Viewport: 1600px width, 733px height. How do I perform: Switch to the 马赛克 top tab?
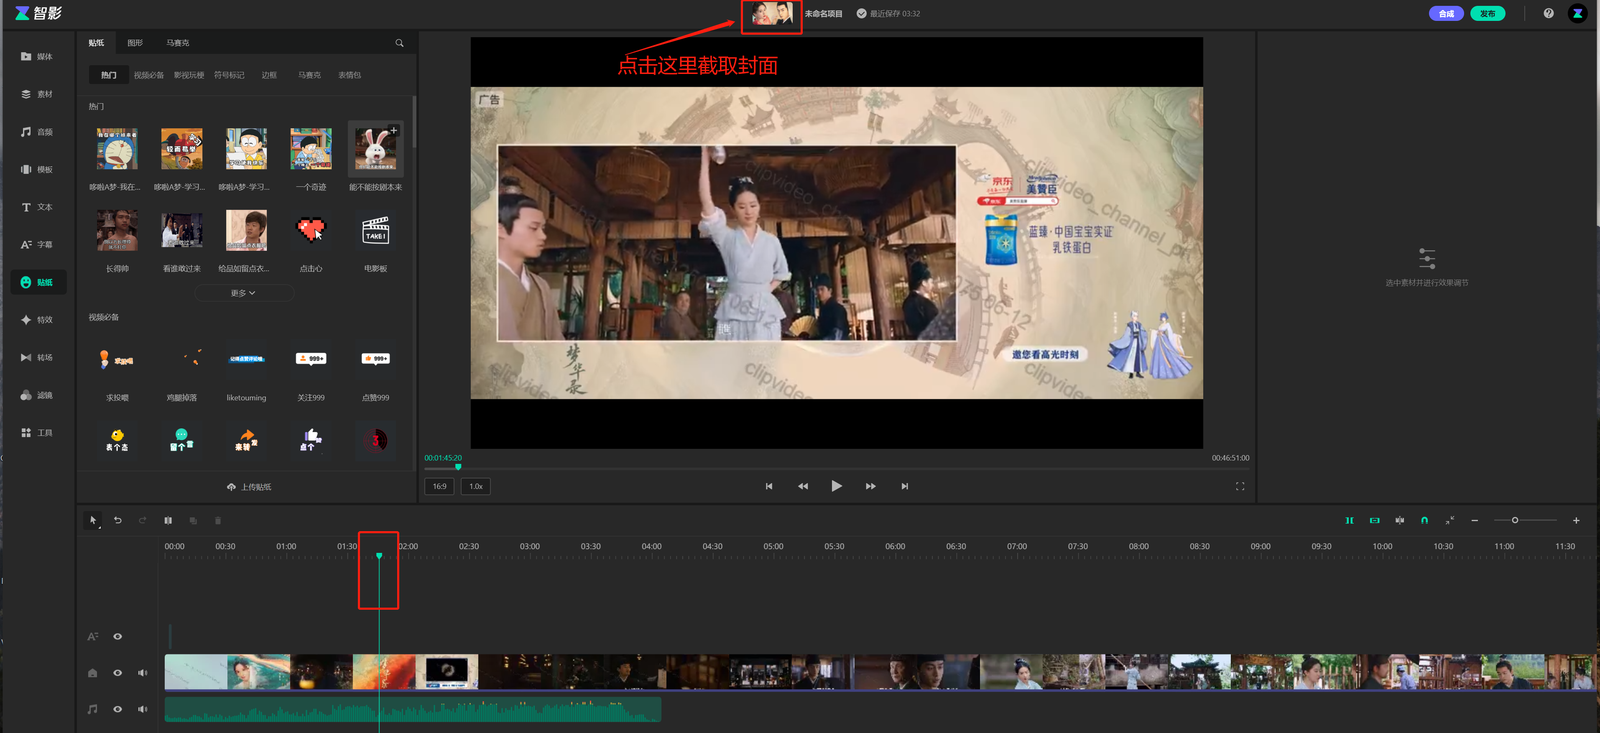[x=178, y=43]
